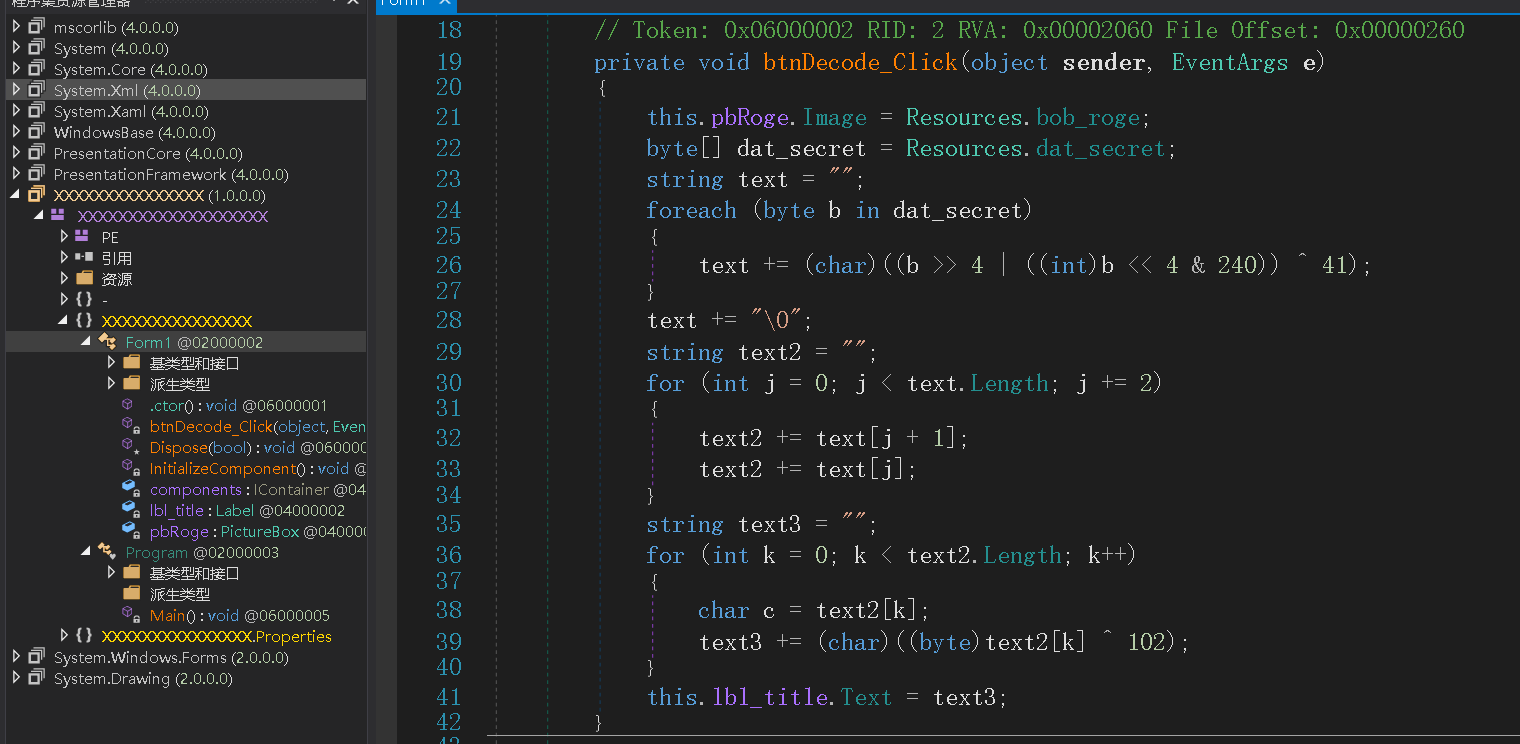Click the System.Drawing assembly icon
This screenshot has width=1520, height=744.
(x=37, y=678)
